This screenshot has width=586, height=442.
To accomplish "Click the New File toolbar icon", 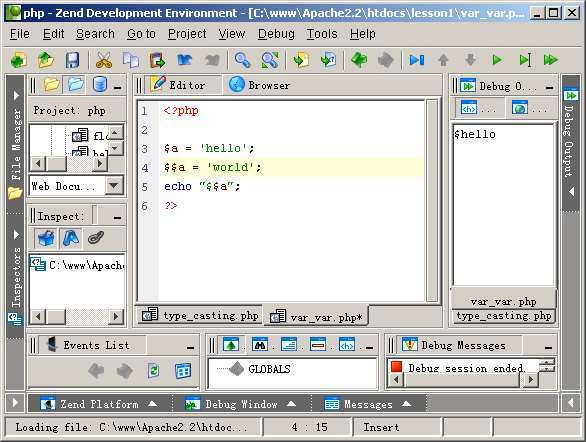I will pyautogui.click(x=18, y=60).
